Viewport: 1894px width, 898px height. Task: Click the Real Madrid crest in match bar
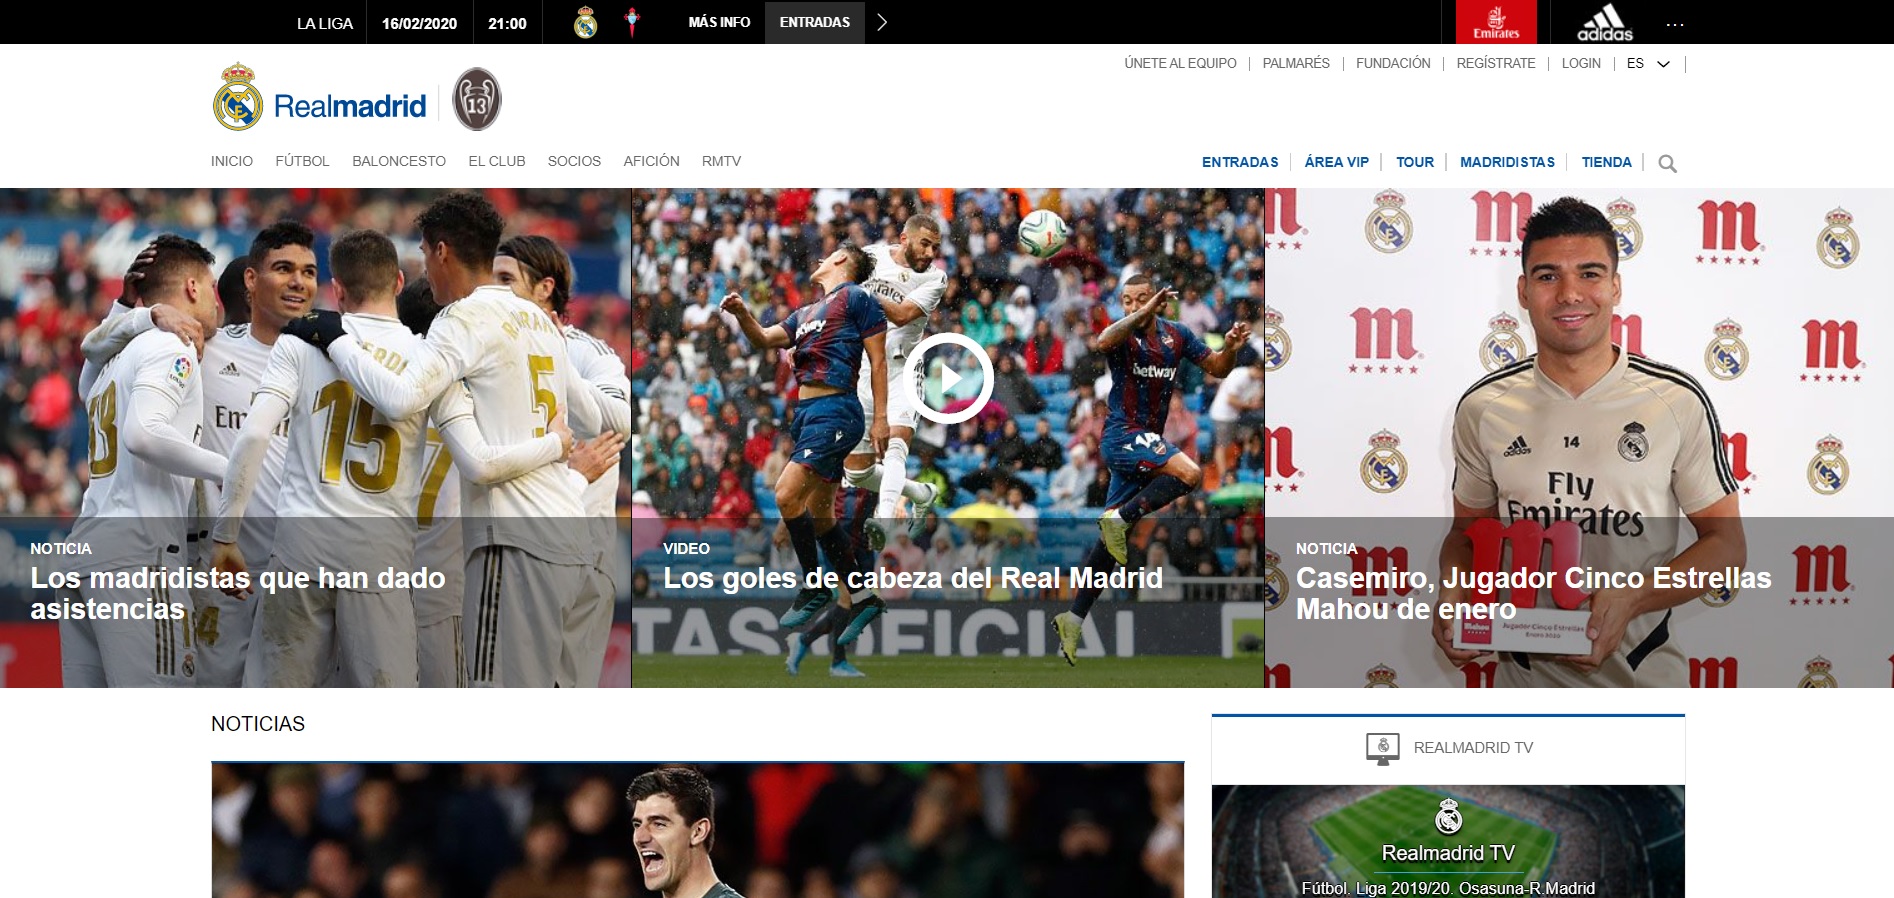586,22
